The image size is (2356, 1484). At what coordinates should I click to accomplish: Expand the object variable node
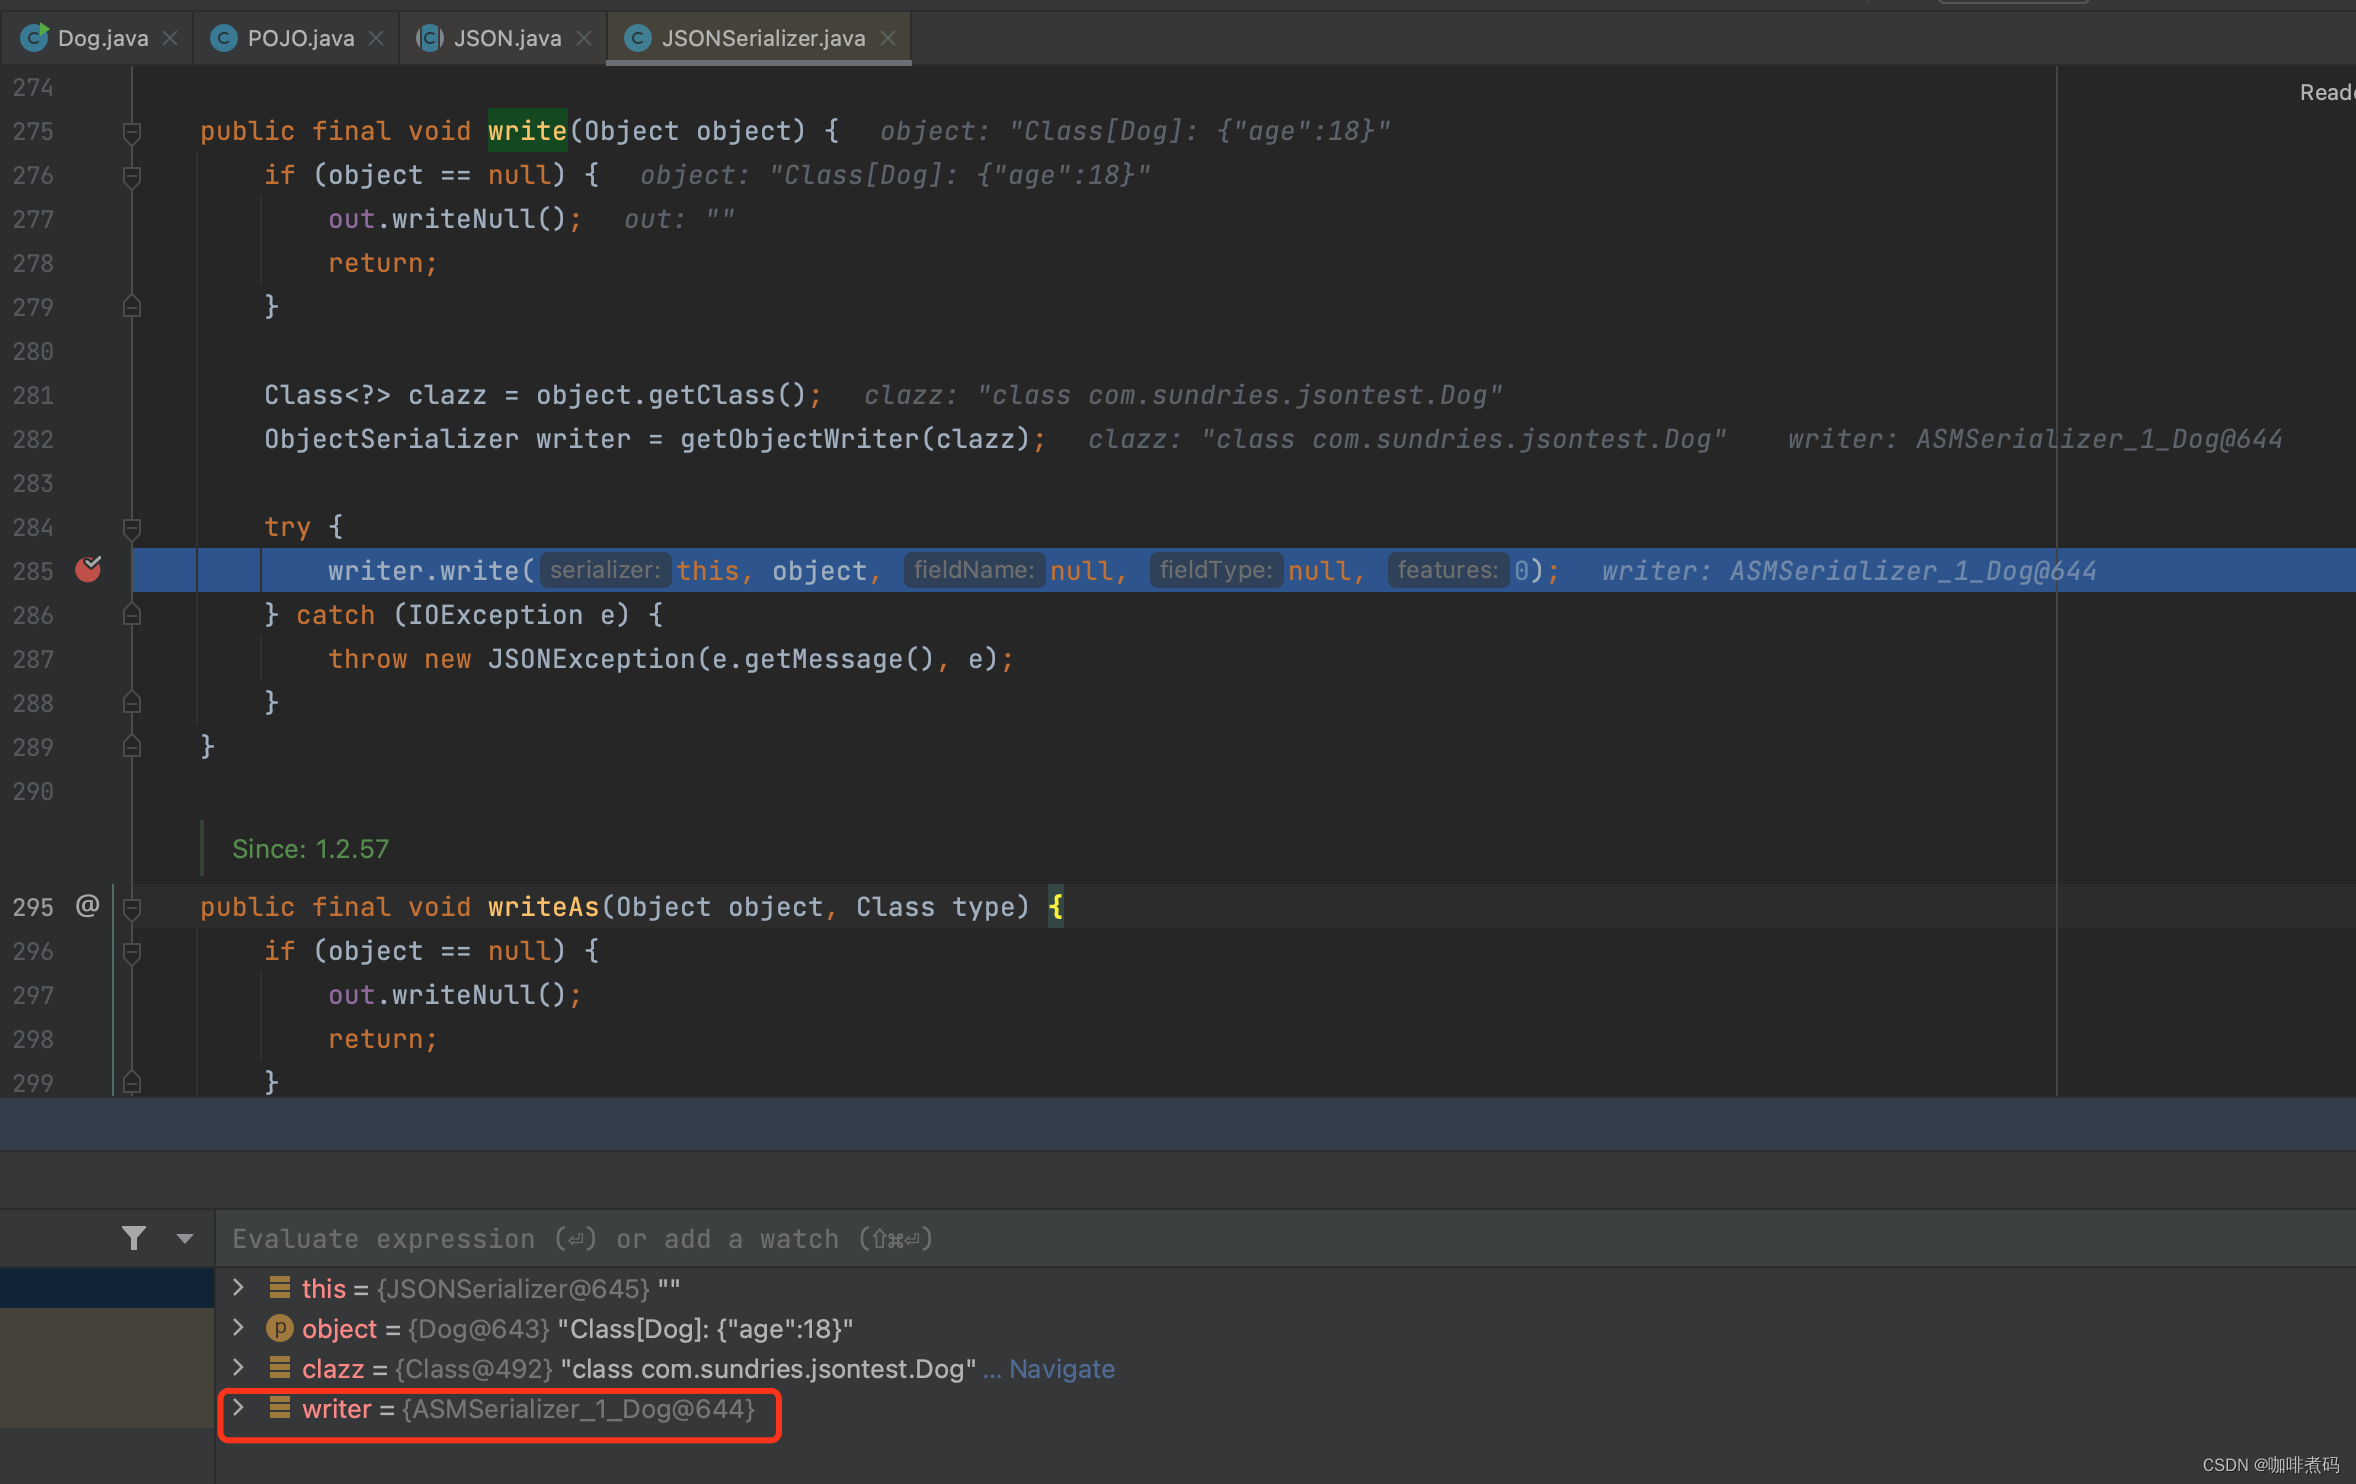coord(238,1328)
